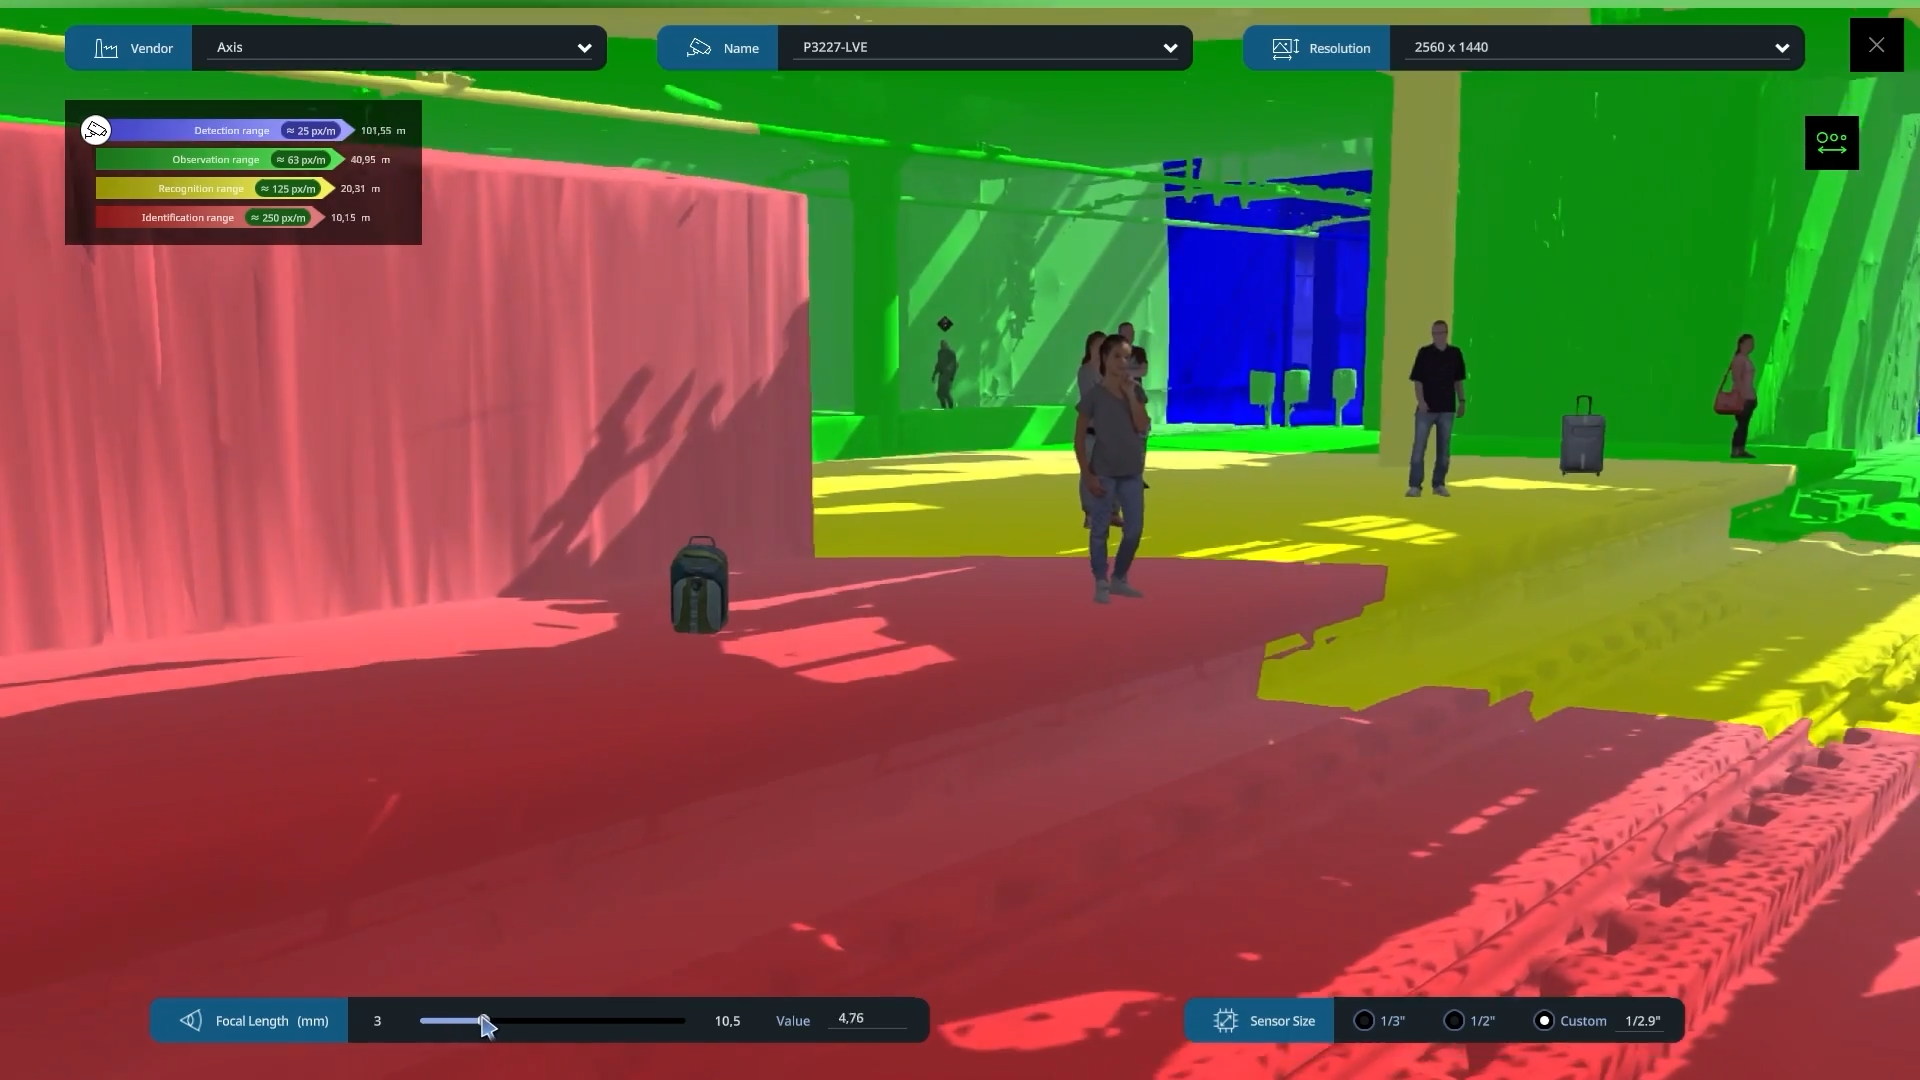Close the camera simulation view

tap(1876, 45)
